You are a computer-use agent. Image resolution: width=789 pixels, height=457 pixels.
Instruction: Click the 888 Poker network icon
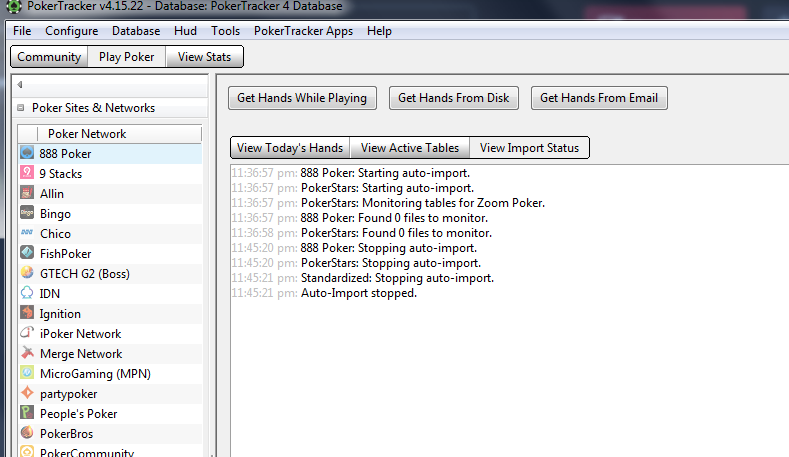(x=27, y=153)
